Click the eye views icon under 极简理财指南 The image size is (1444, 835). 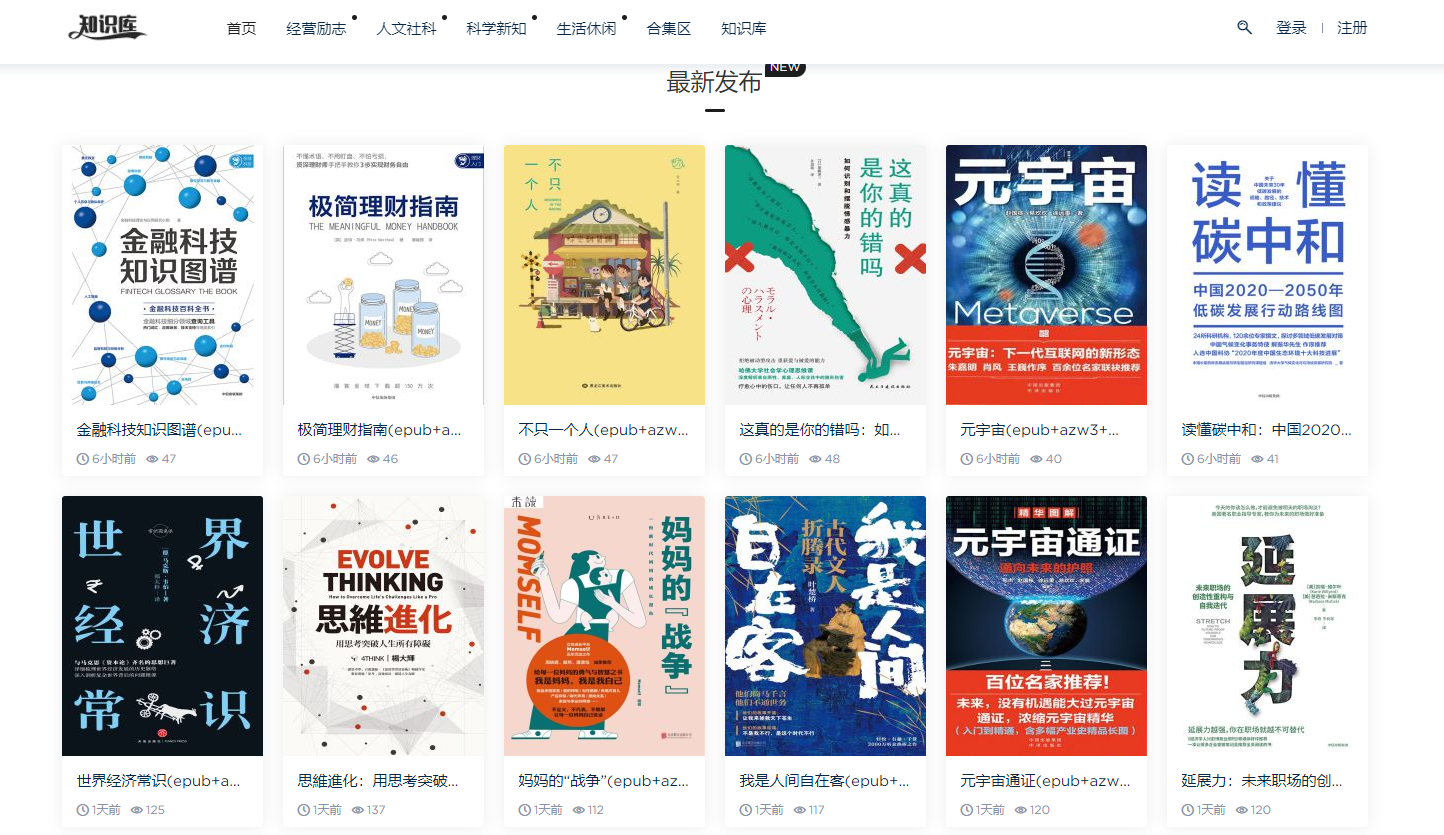pos(373,459)
